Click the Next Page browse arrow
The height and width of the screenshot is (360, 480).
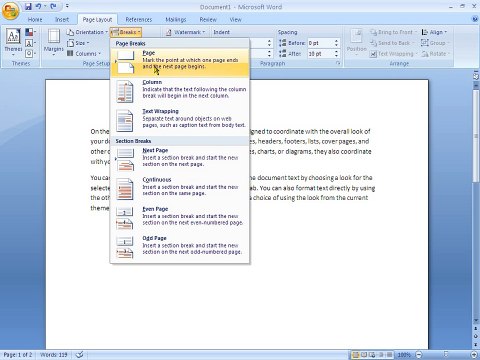point(476,345)
